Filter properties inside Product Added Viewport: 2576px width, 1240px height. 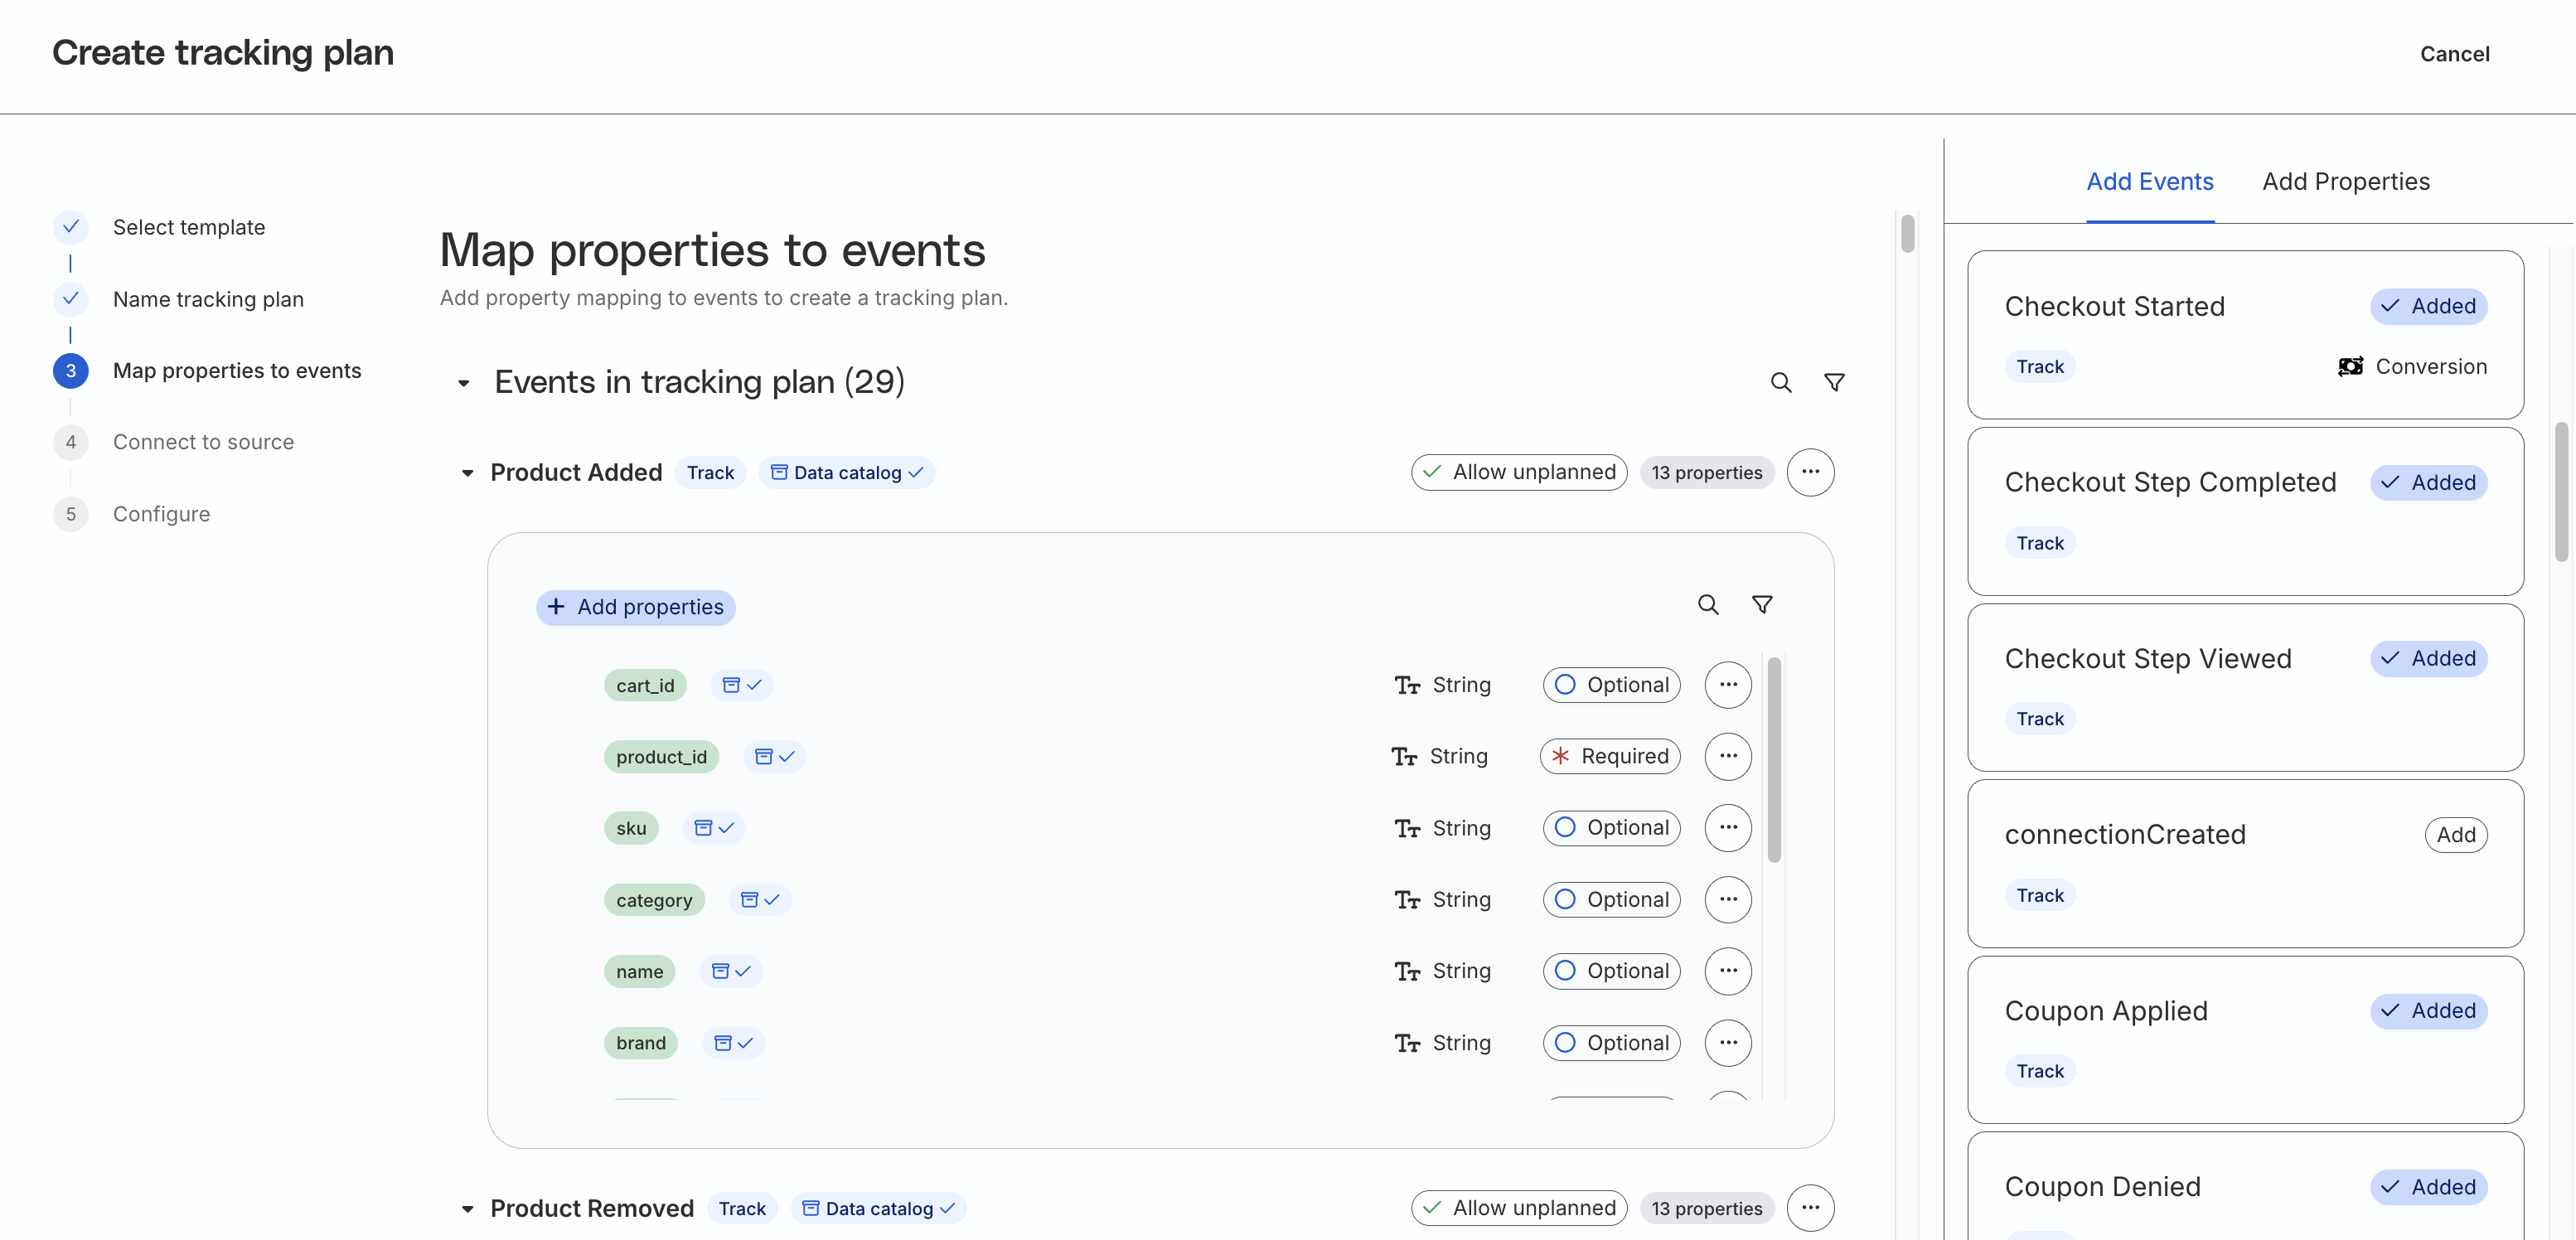[1762, 605]
